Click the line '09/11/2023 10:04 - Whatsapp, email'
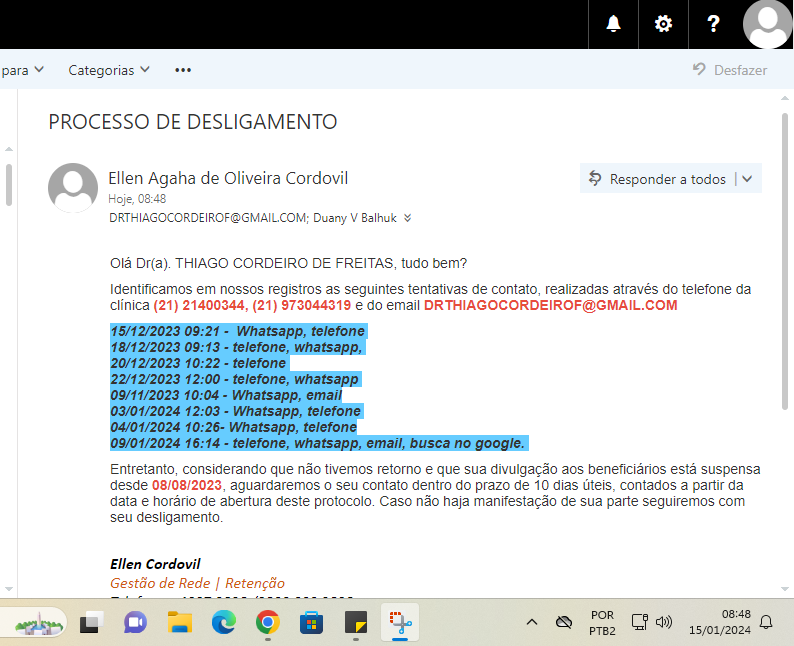Viewport: 794px width, 646px height. click(226, 395)
